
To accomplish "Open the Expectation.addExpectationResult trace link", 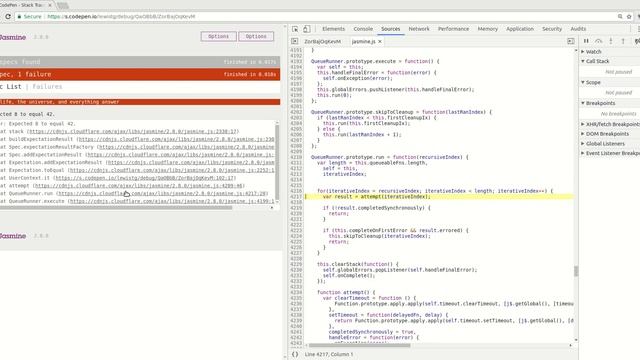I will tap(191, 162).
